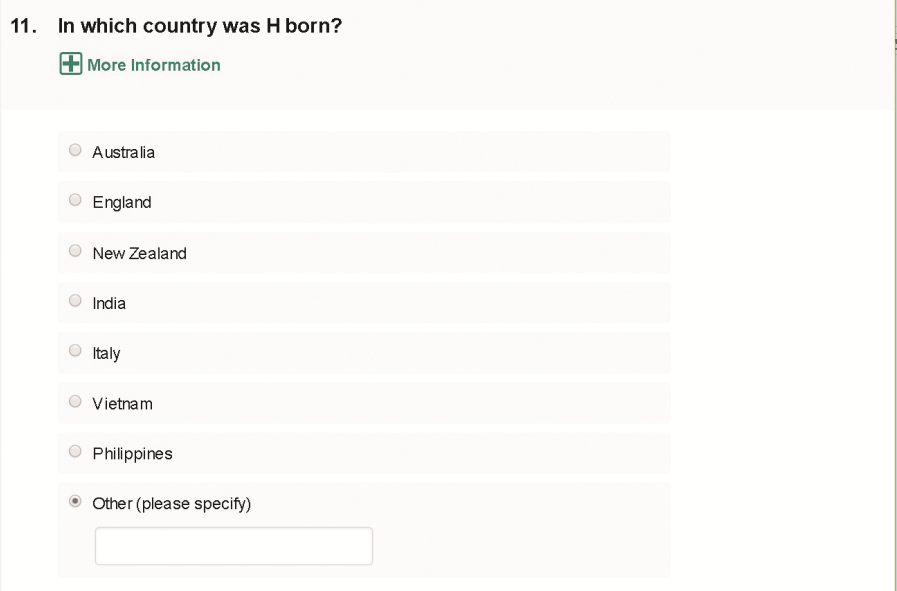The height and width of the screenshot is (591, 897).
Task: Click the 'Australia' option label text
Action: (x=123, y=153)
